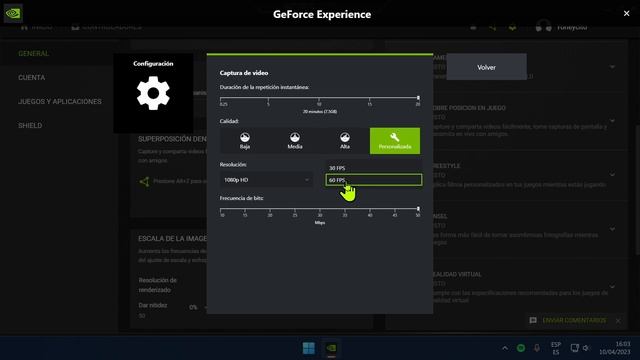Screen dimensions: 640x360
Task: Show hidden system tray icons
Action: (505, 348)
